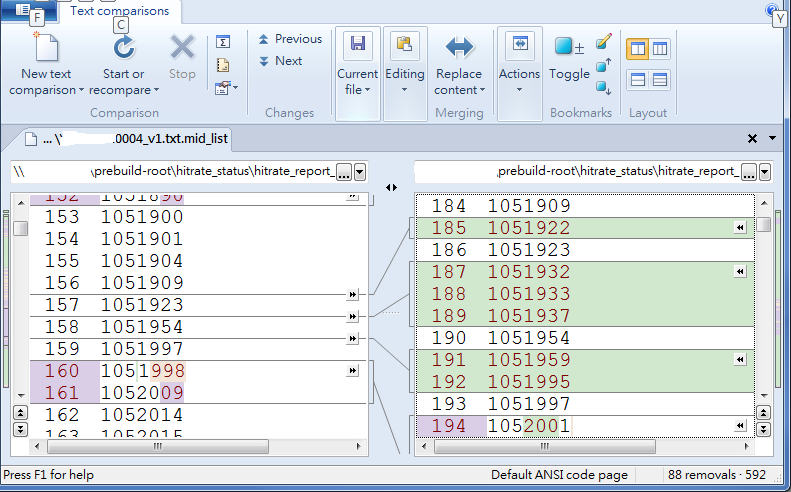Copy line 191 block to left
This screenshot has width=791, height=492.
click(740, 359)
